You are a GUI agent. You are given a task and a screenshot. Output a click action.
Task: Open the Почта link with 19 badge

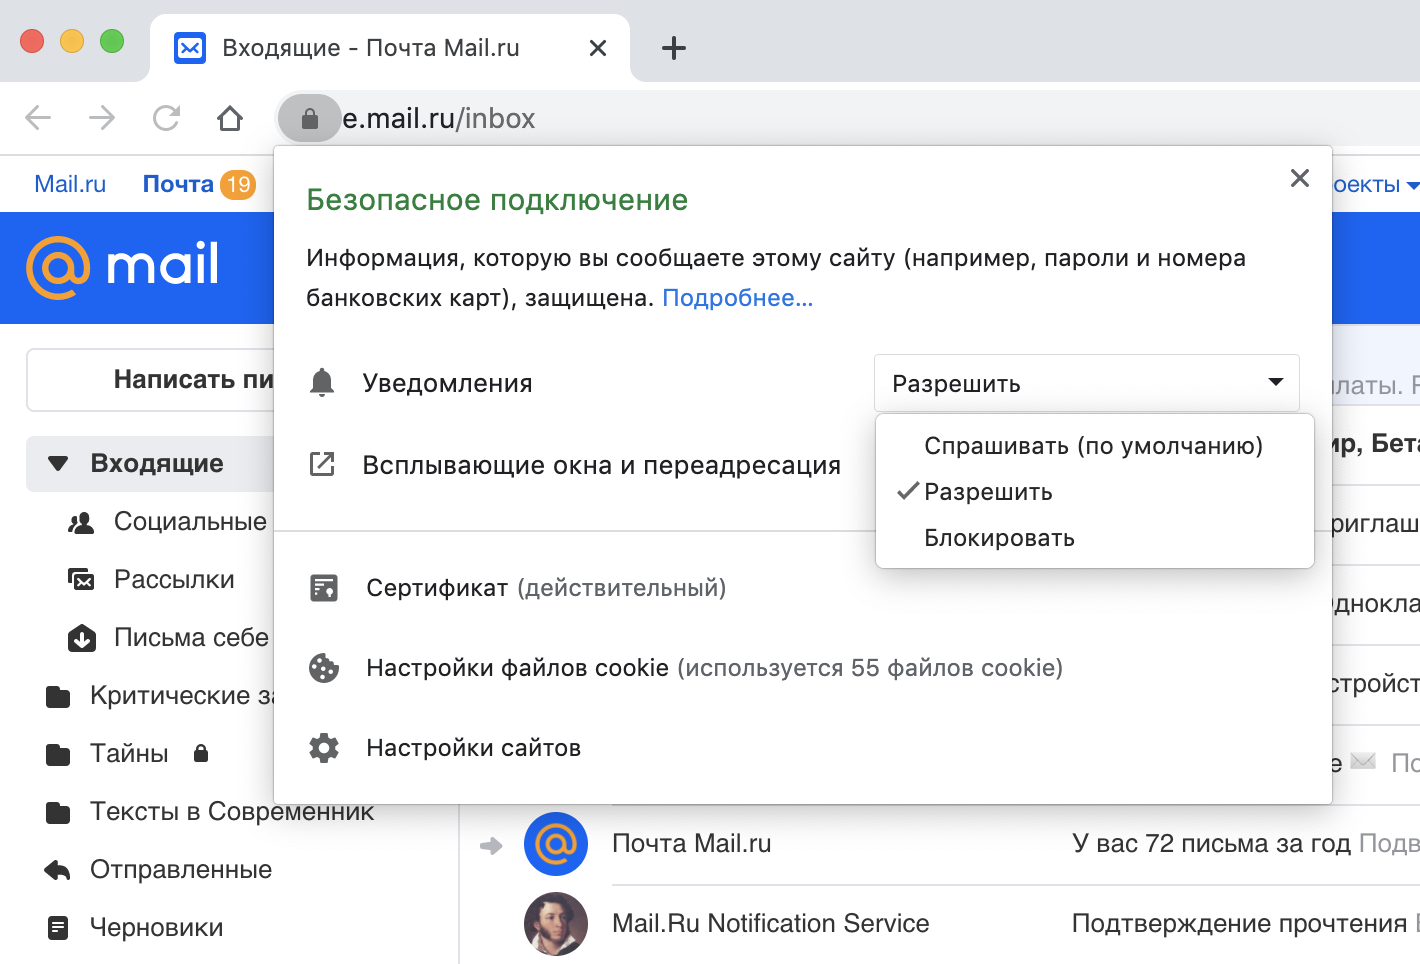point(199,184)
